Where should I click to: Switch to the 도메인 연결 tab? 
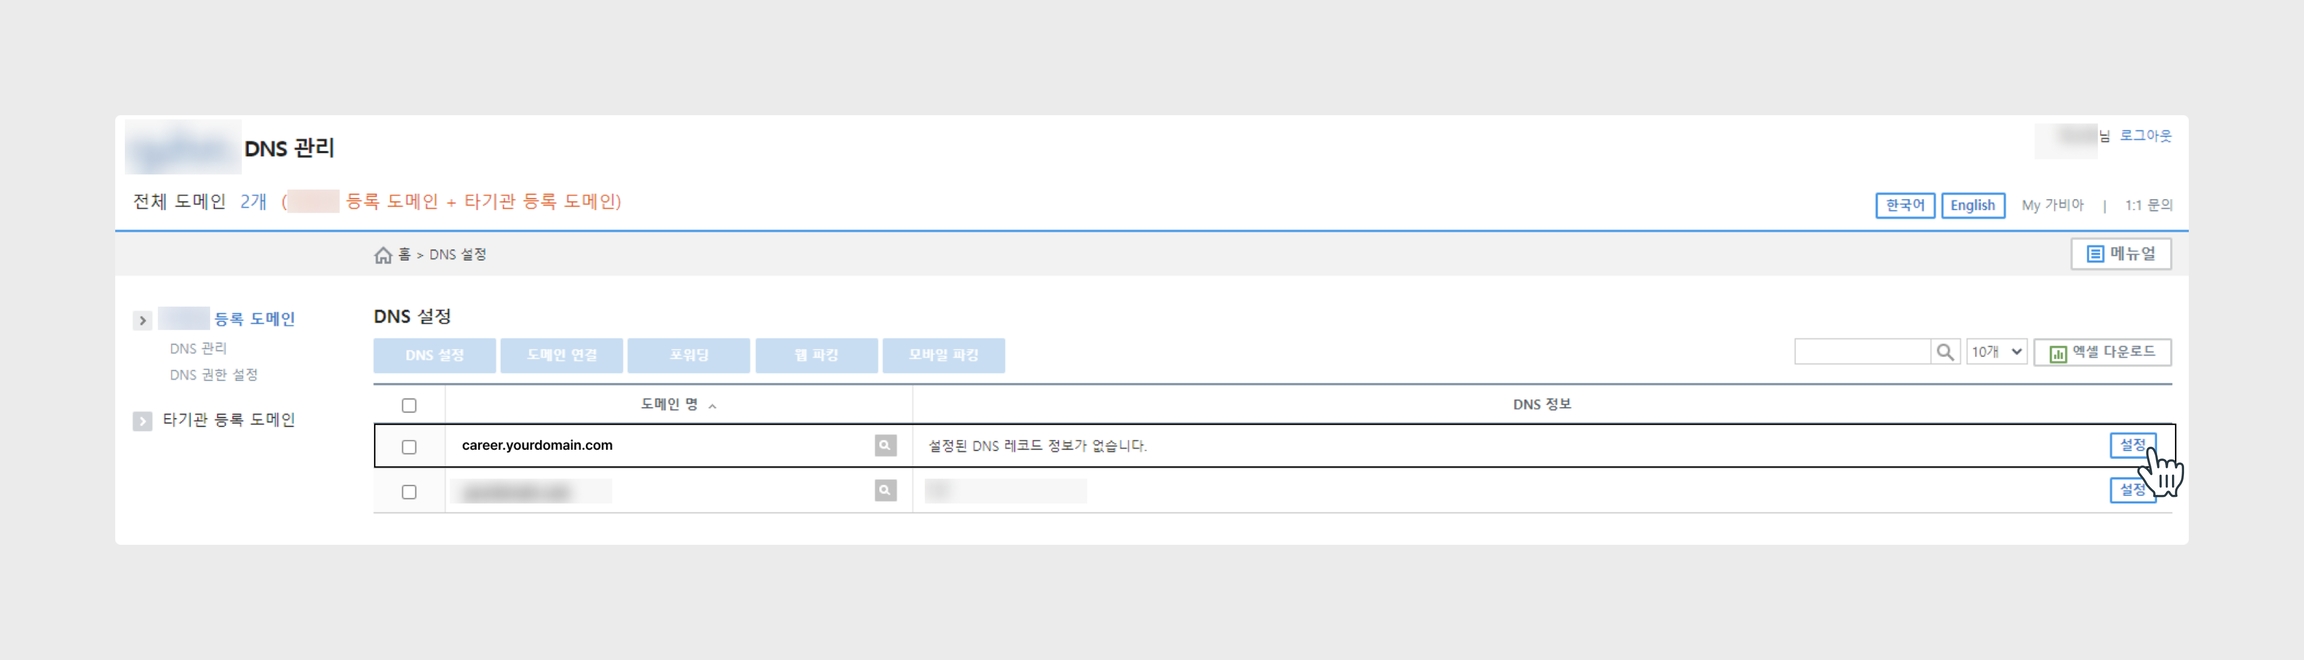pos(561,355)
